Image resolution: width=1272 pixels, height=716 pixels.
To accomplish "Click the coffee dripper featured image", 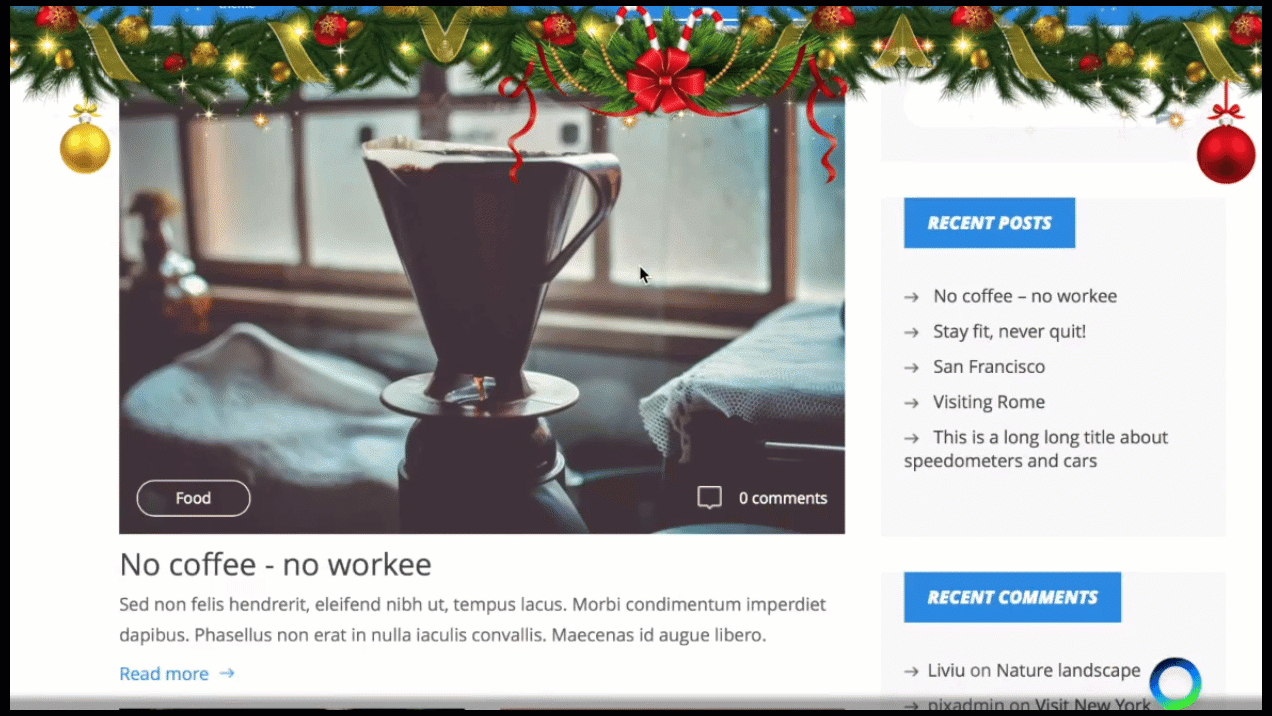I will [482, 310].
